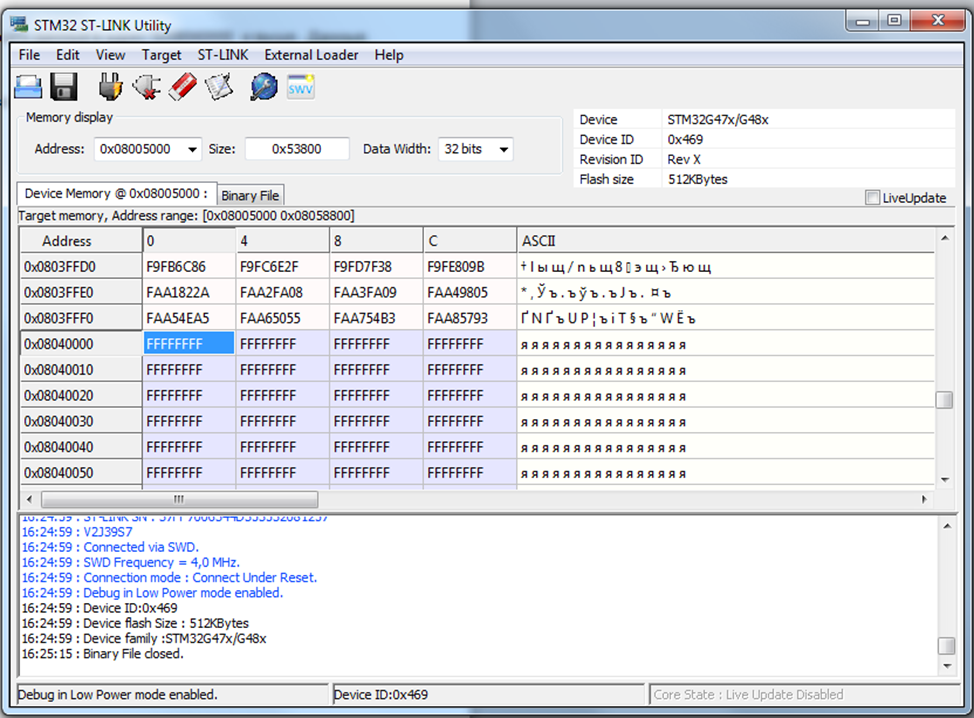Click the log panel scrollbar thumb
974x718 pixels.
click(946, 646)
